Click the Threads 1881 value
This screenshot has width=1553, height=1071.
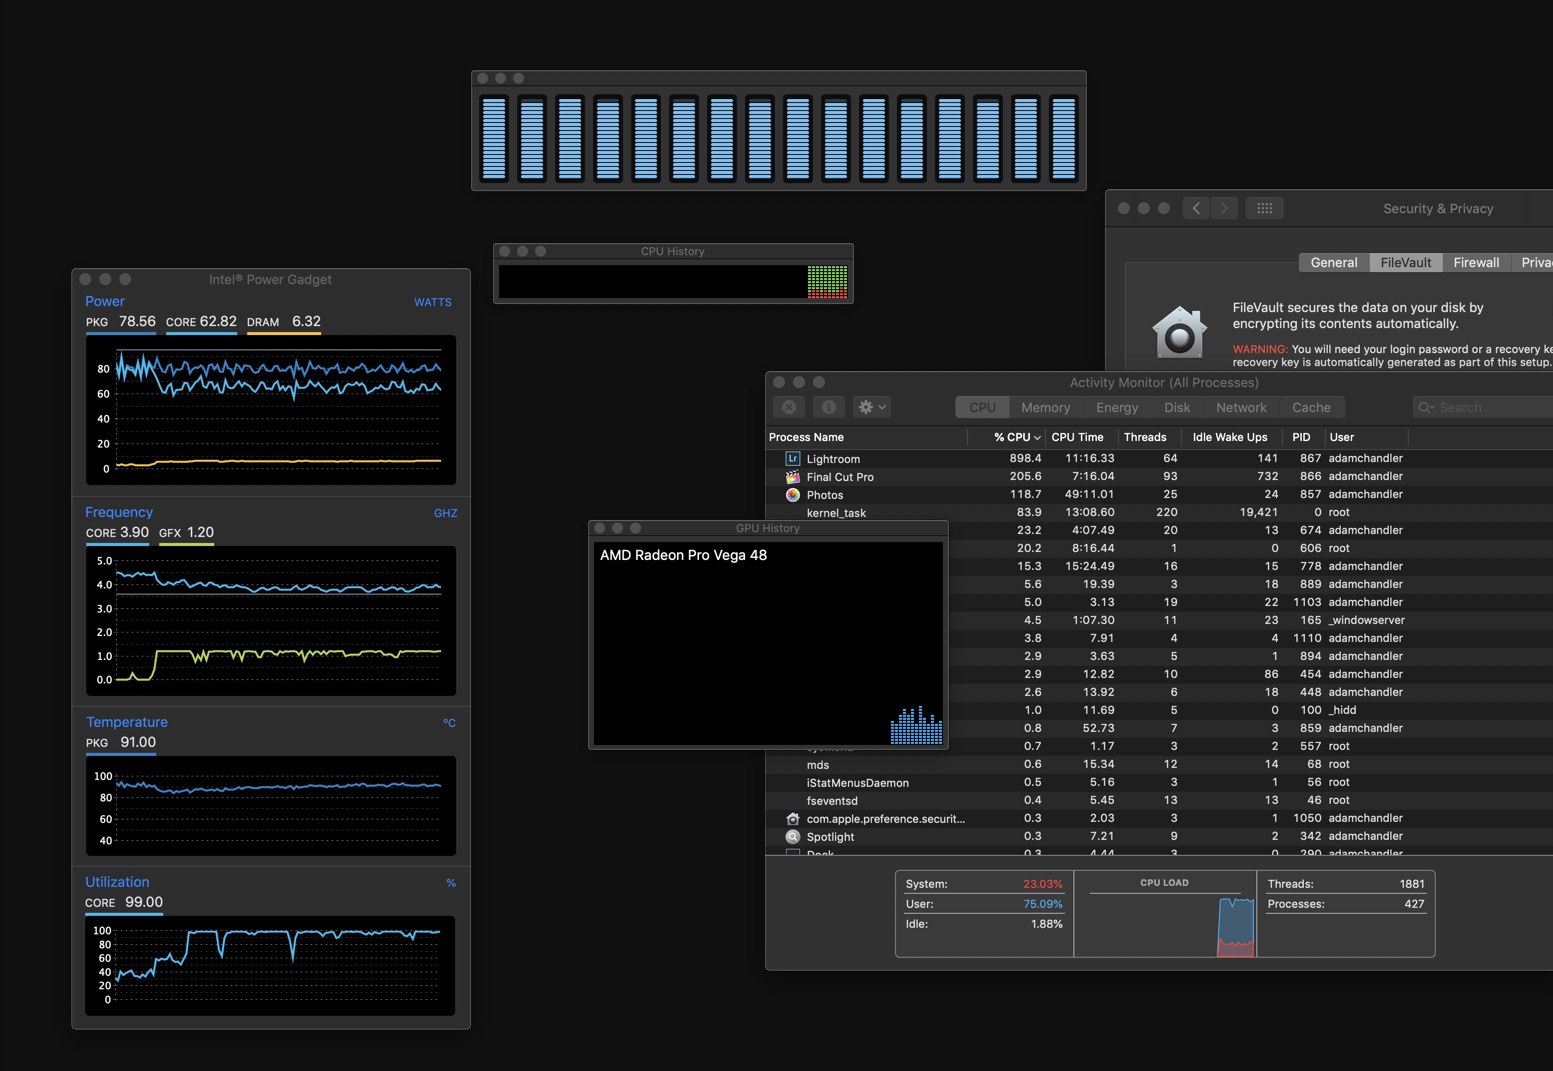pyautogui.click(x=1412, y=884)
